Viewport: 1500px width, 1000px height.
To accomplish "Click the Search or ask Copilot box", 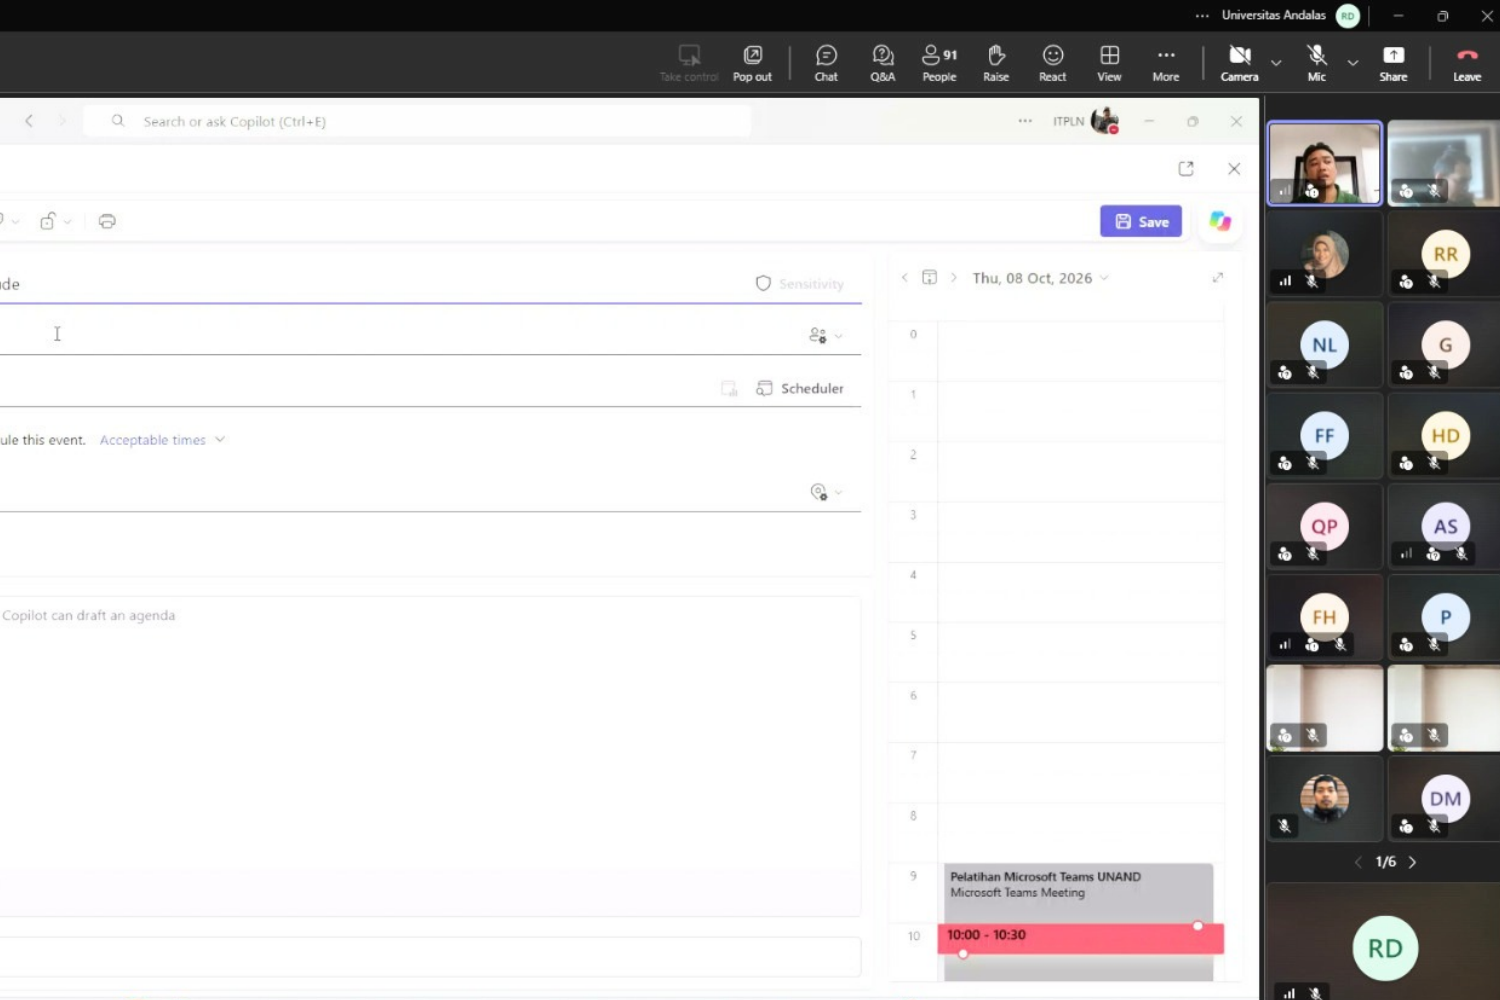I will [x=417, y=121].
